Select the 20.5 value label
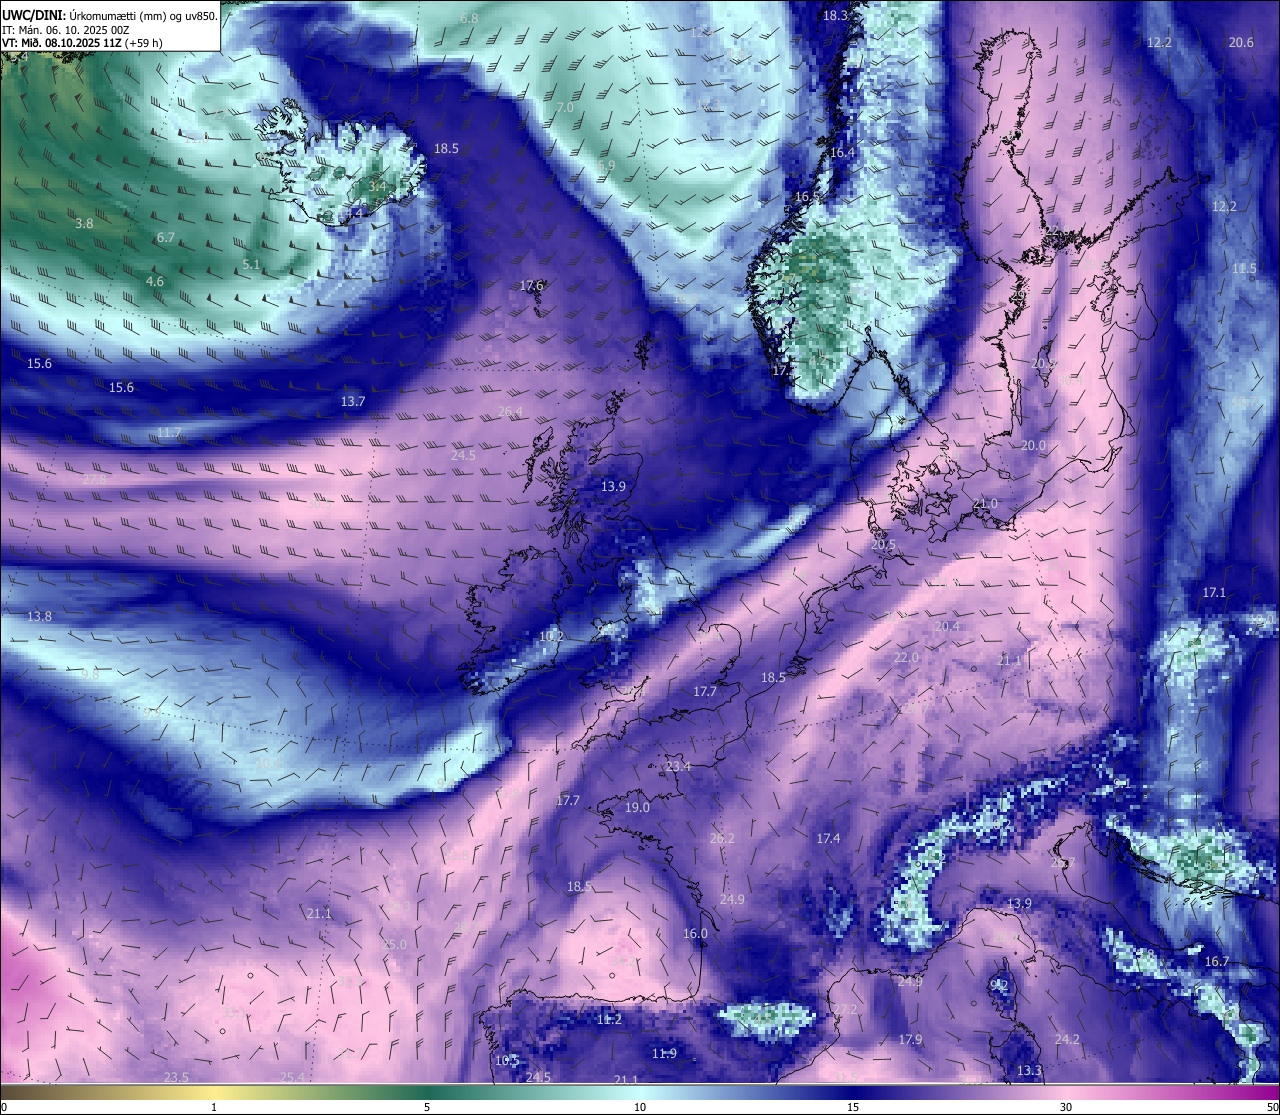1280x1115 pixels. point(883,545)
